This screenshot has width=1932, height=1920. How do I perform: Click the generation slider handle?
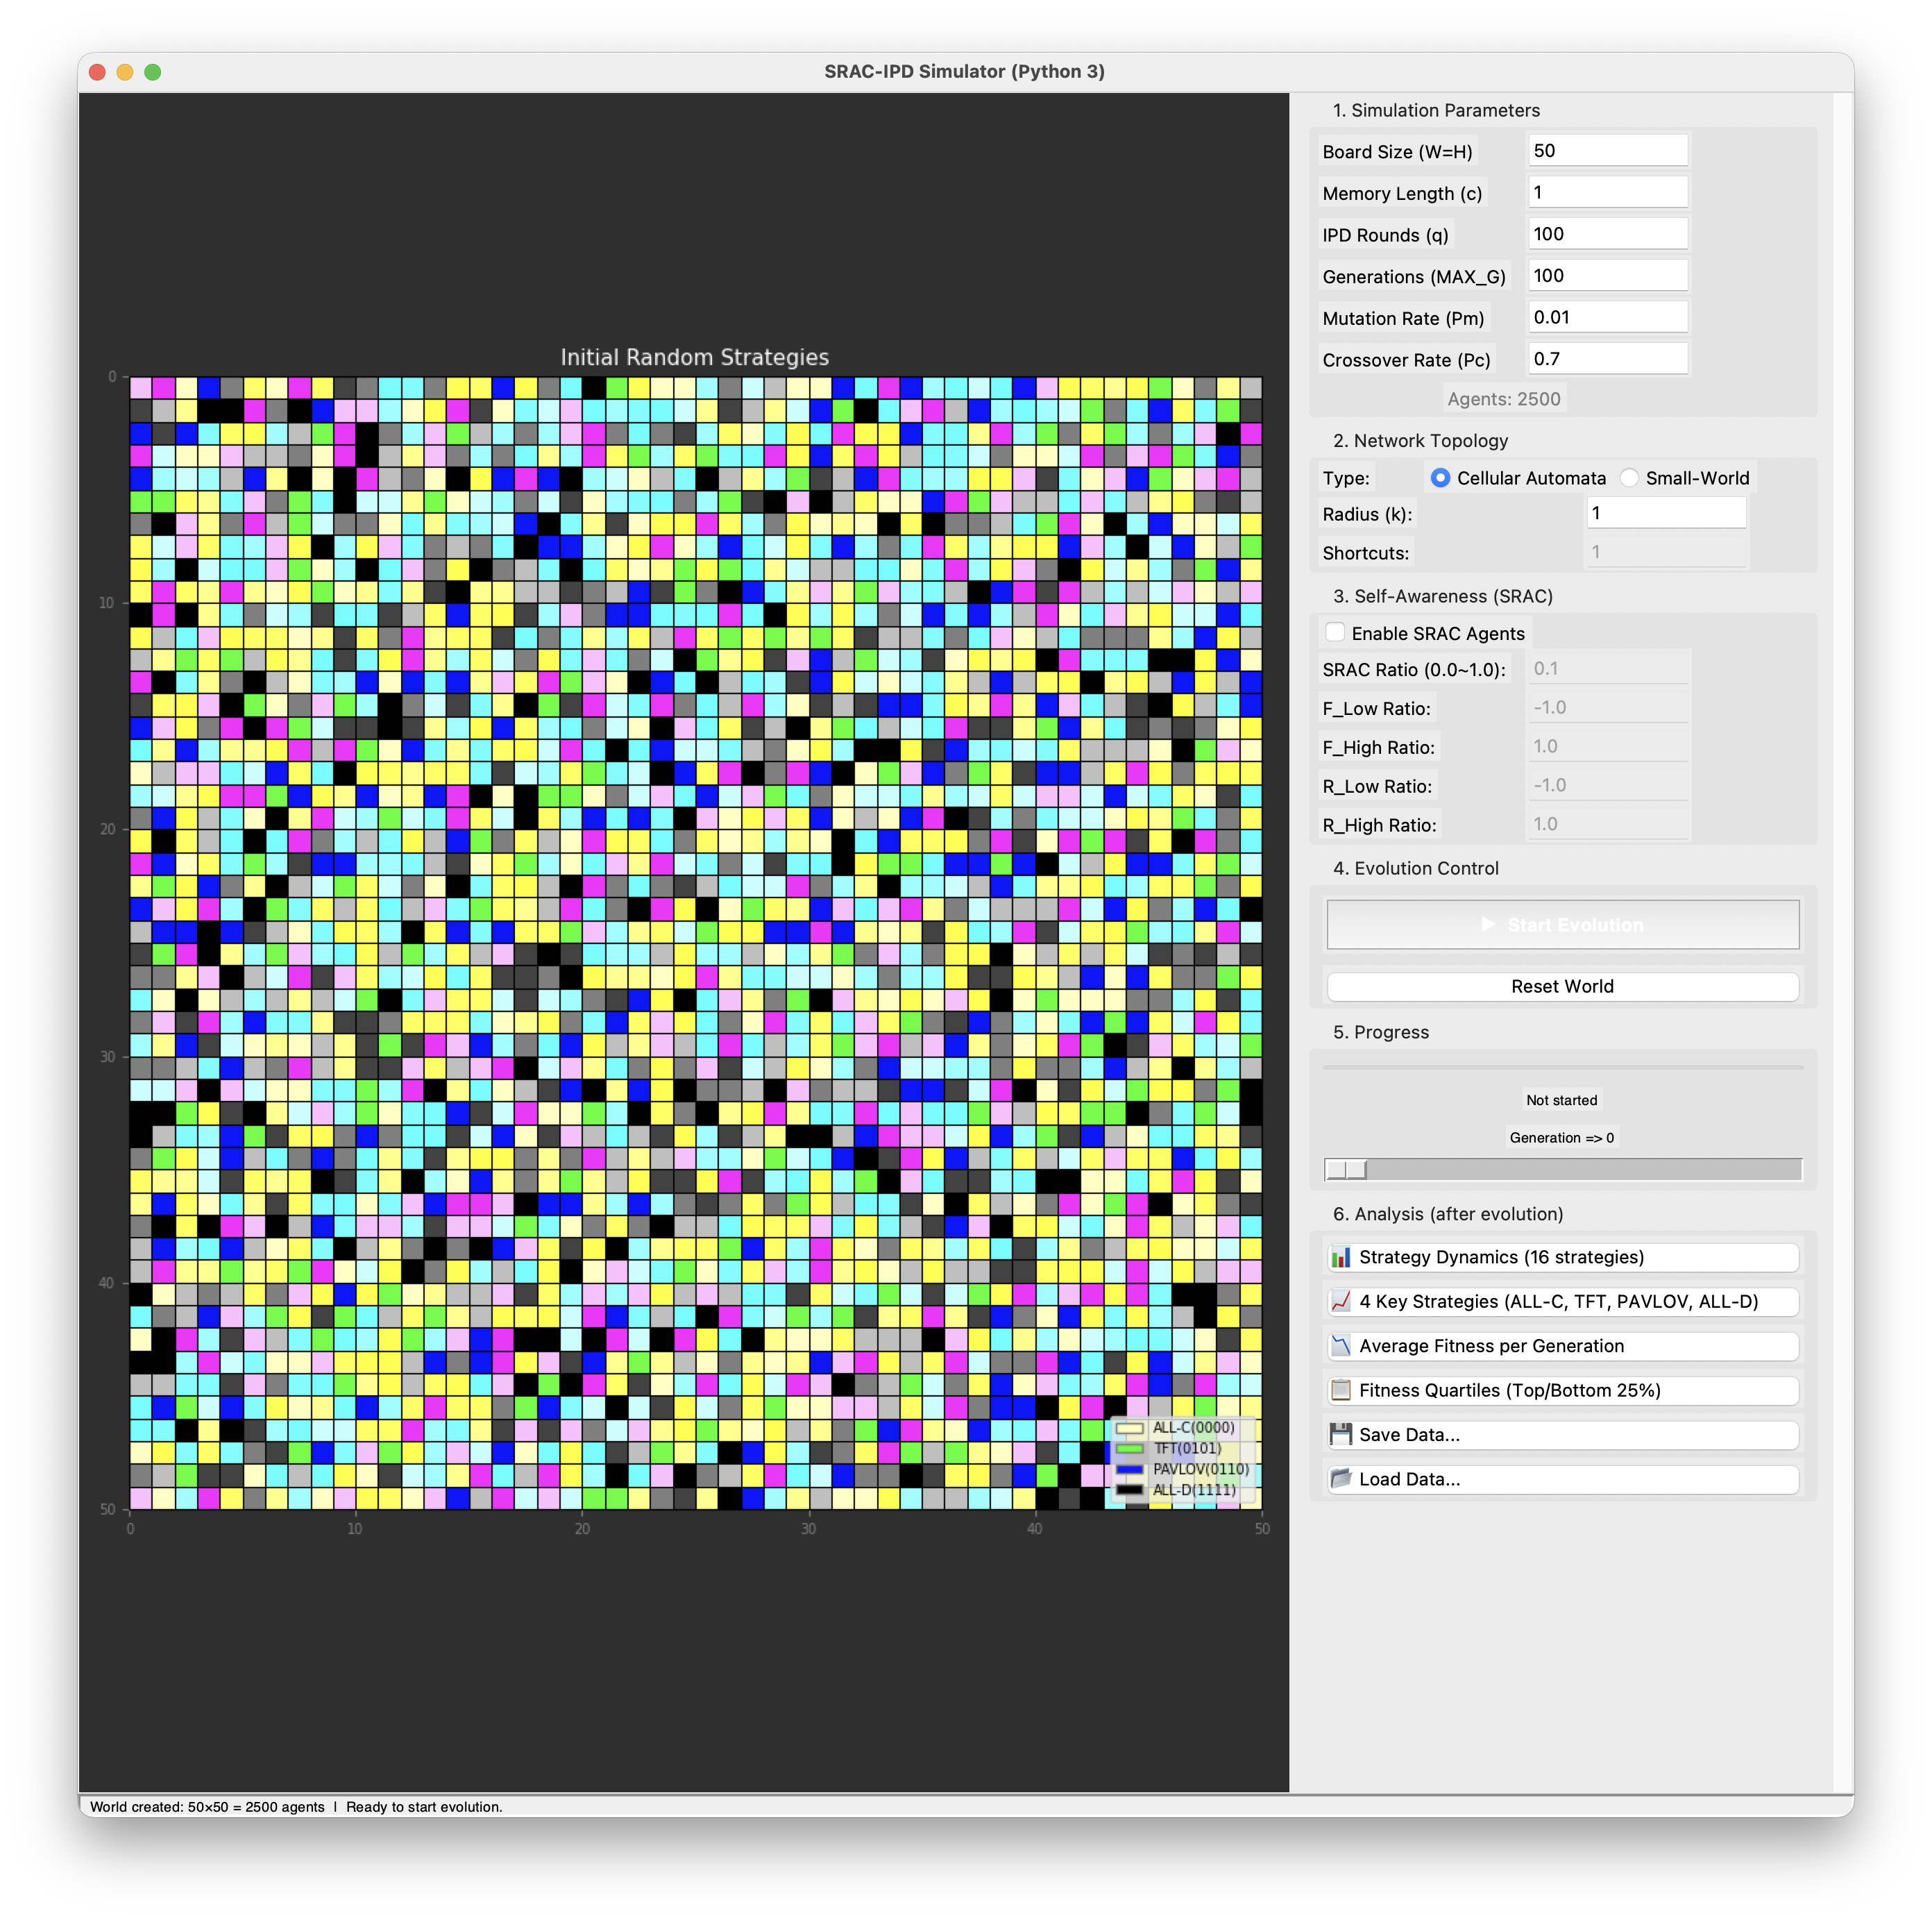[1346, 1169]
